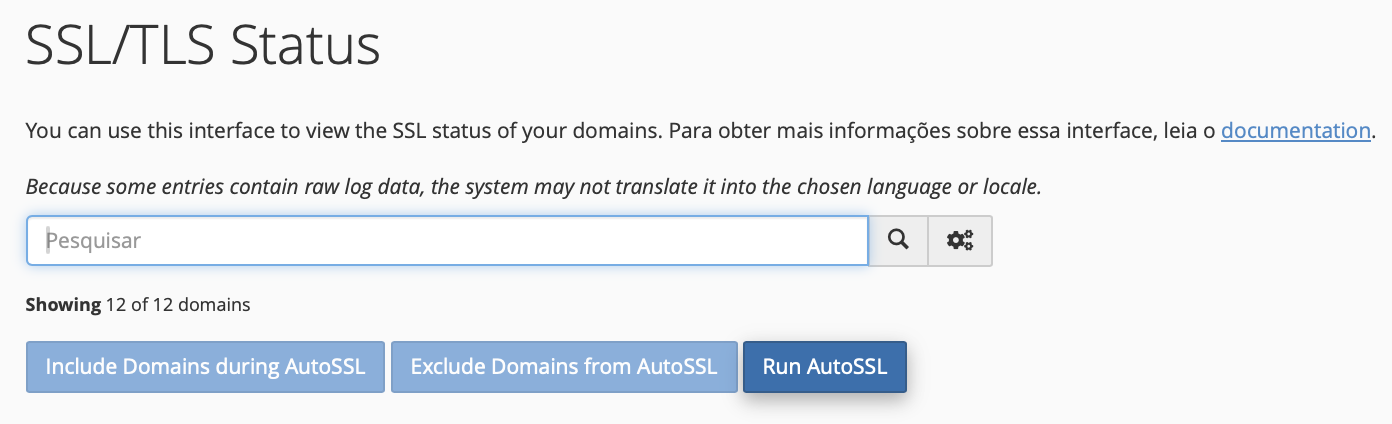Submit the domain search with the magnifier icon
This screenshot has height=424, width=1392.
pos(899,241)
